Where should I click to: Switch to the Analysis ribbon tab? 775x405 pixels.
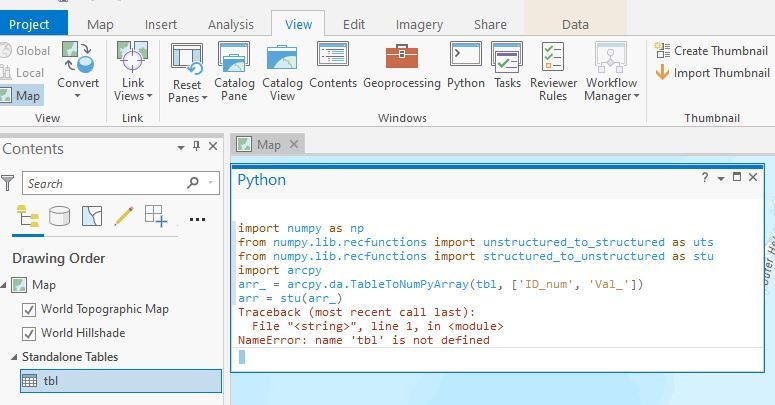pyautogui.click(x=230, y=24)
